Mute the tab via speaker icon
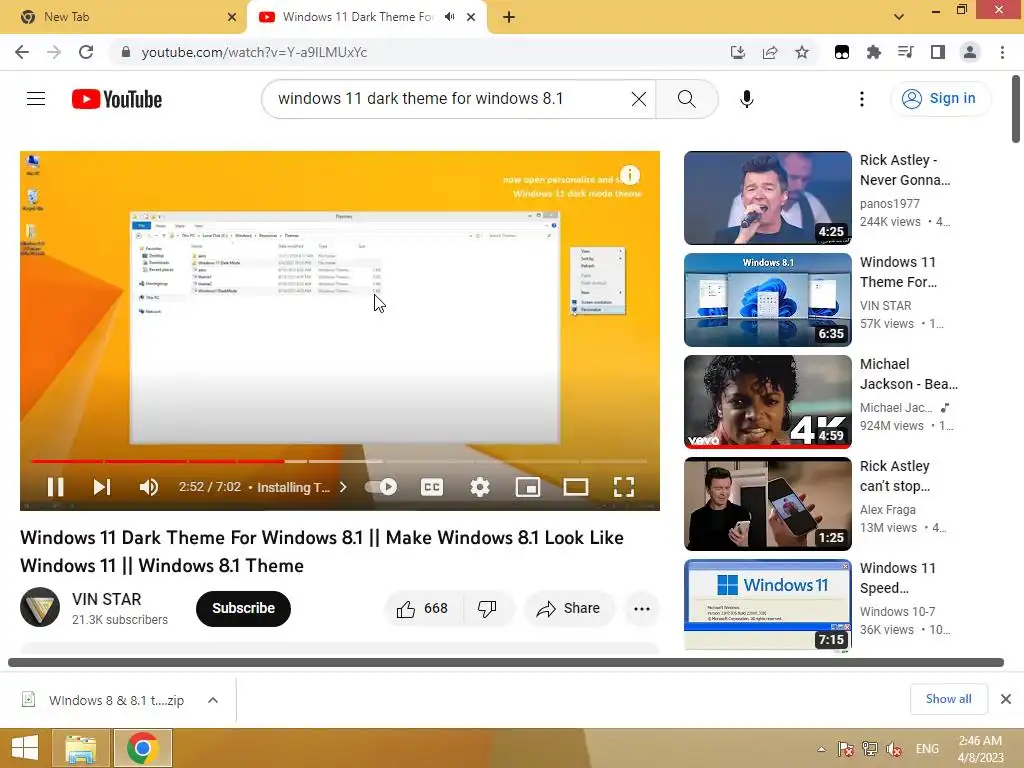 (x=449, y=17)
